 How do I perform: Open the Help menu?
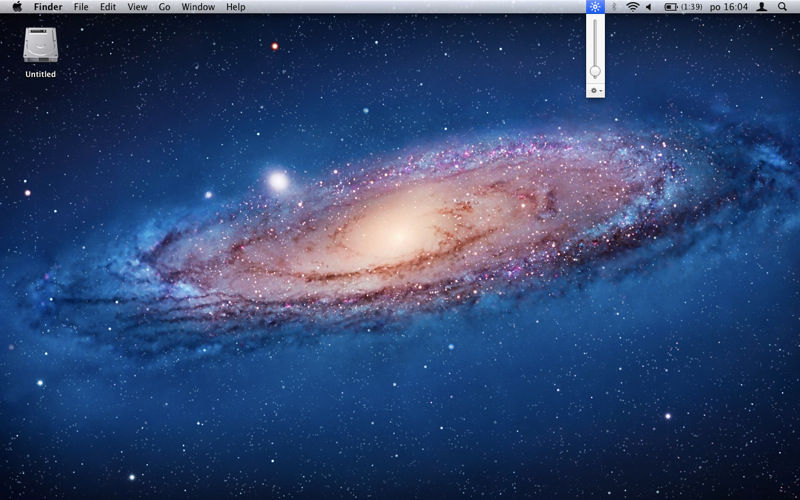point(236,7)
